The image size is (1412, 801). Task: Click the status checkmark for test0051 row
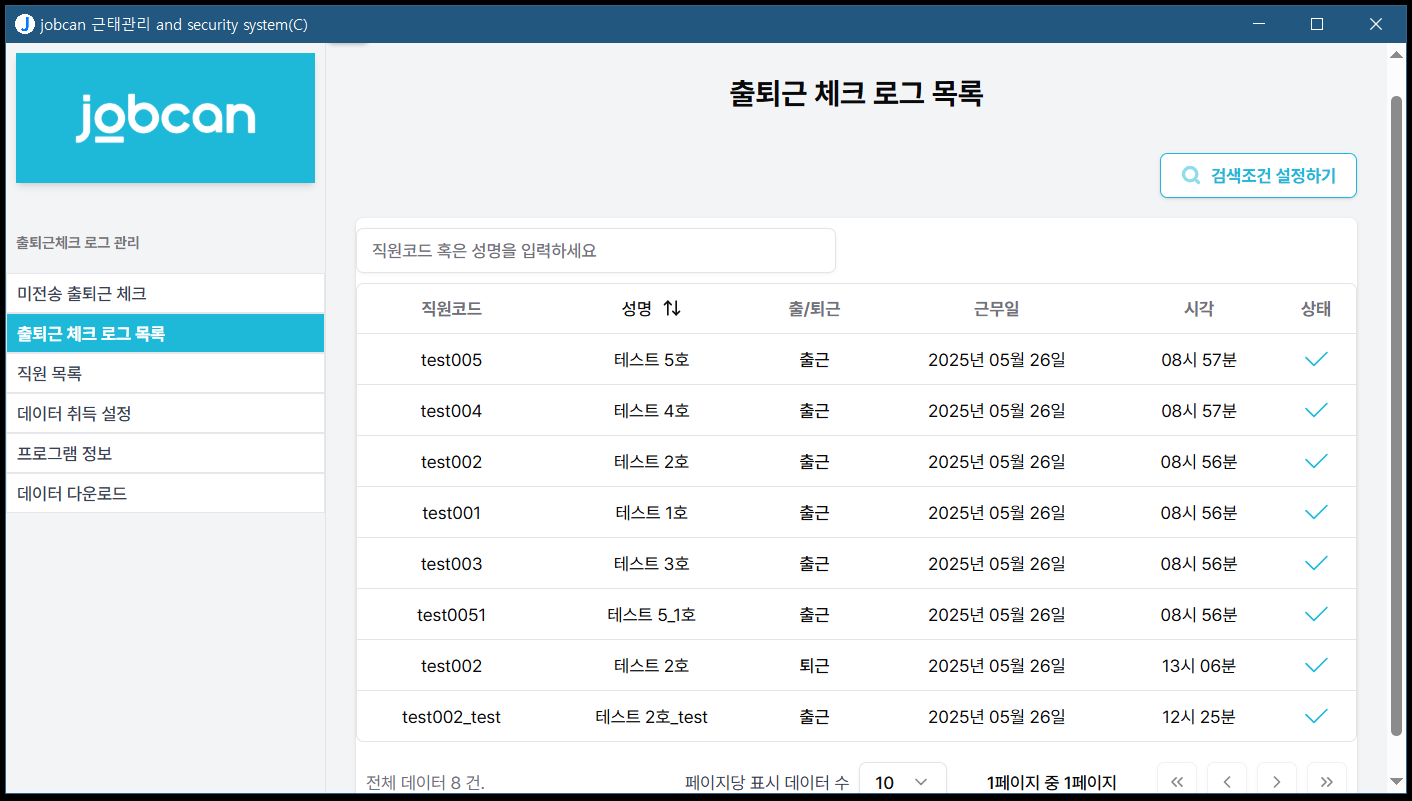tap(1316, 614)
